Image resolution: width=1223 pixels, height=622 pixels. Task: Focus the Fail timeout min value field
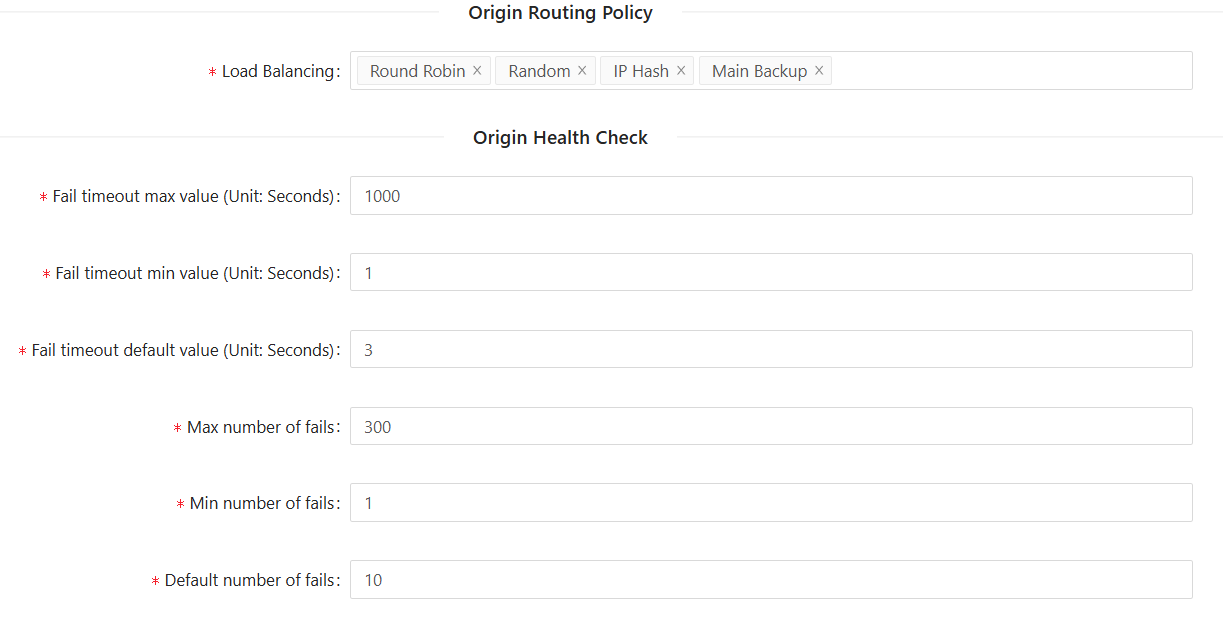(x=770, y=273)
